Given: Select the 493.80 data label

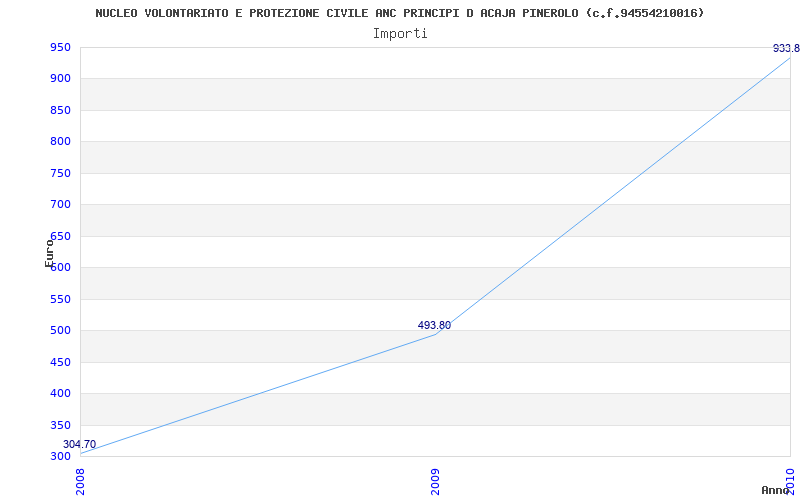Looking at the screenshot, I should pos(434,326).
